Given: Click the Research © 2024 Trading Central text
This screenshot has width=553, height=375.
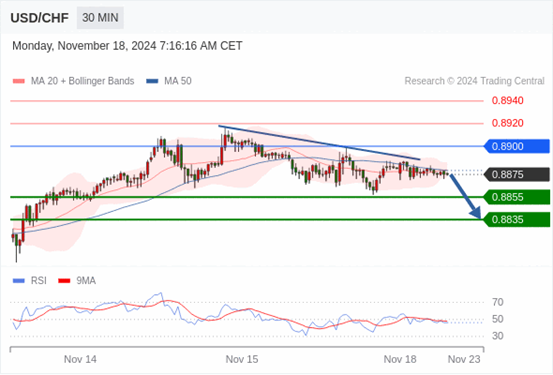Looking at the screenshot, I should point(474,81).
